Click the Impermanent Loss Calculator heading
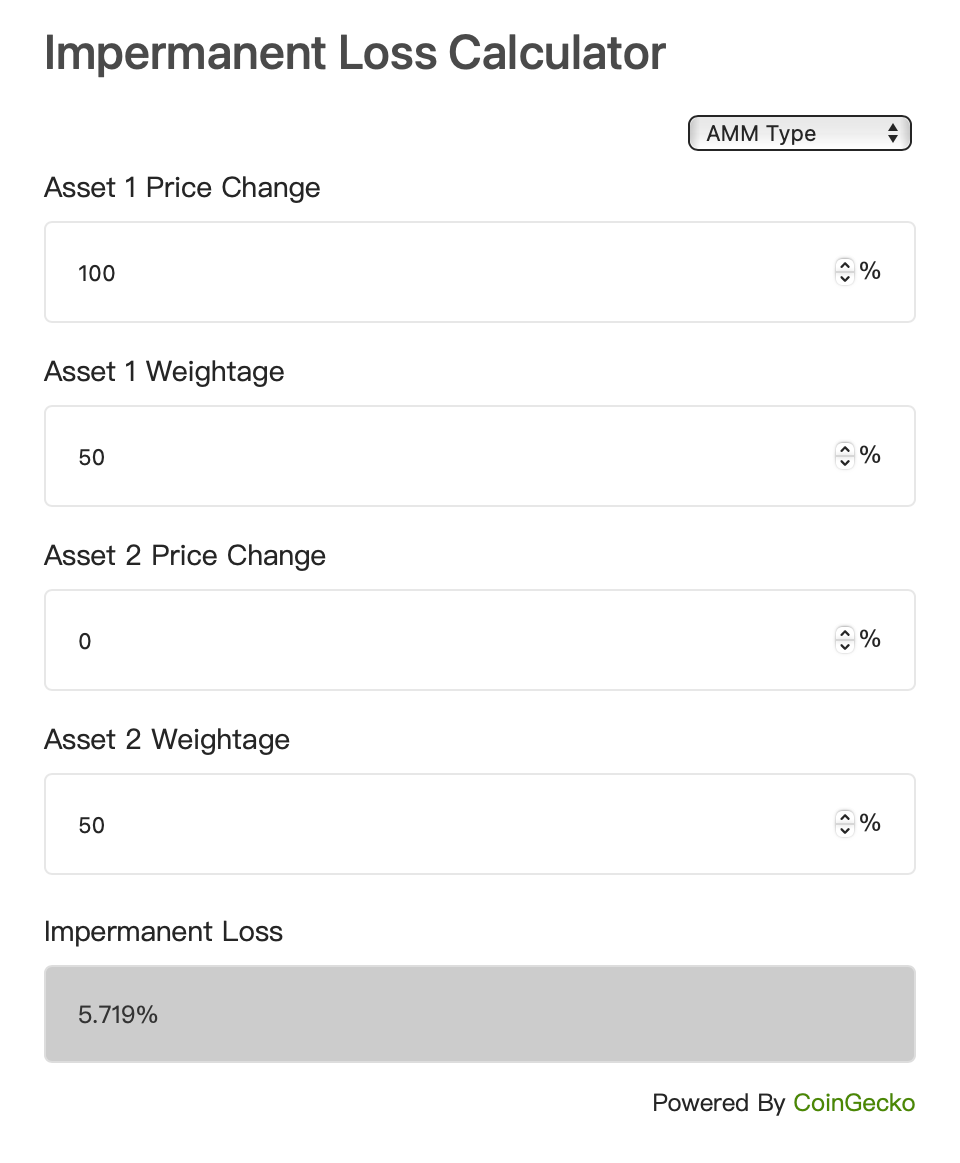Image resolution: width=960 pixels, height=1163 pixels. [x=355, y=53]
